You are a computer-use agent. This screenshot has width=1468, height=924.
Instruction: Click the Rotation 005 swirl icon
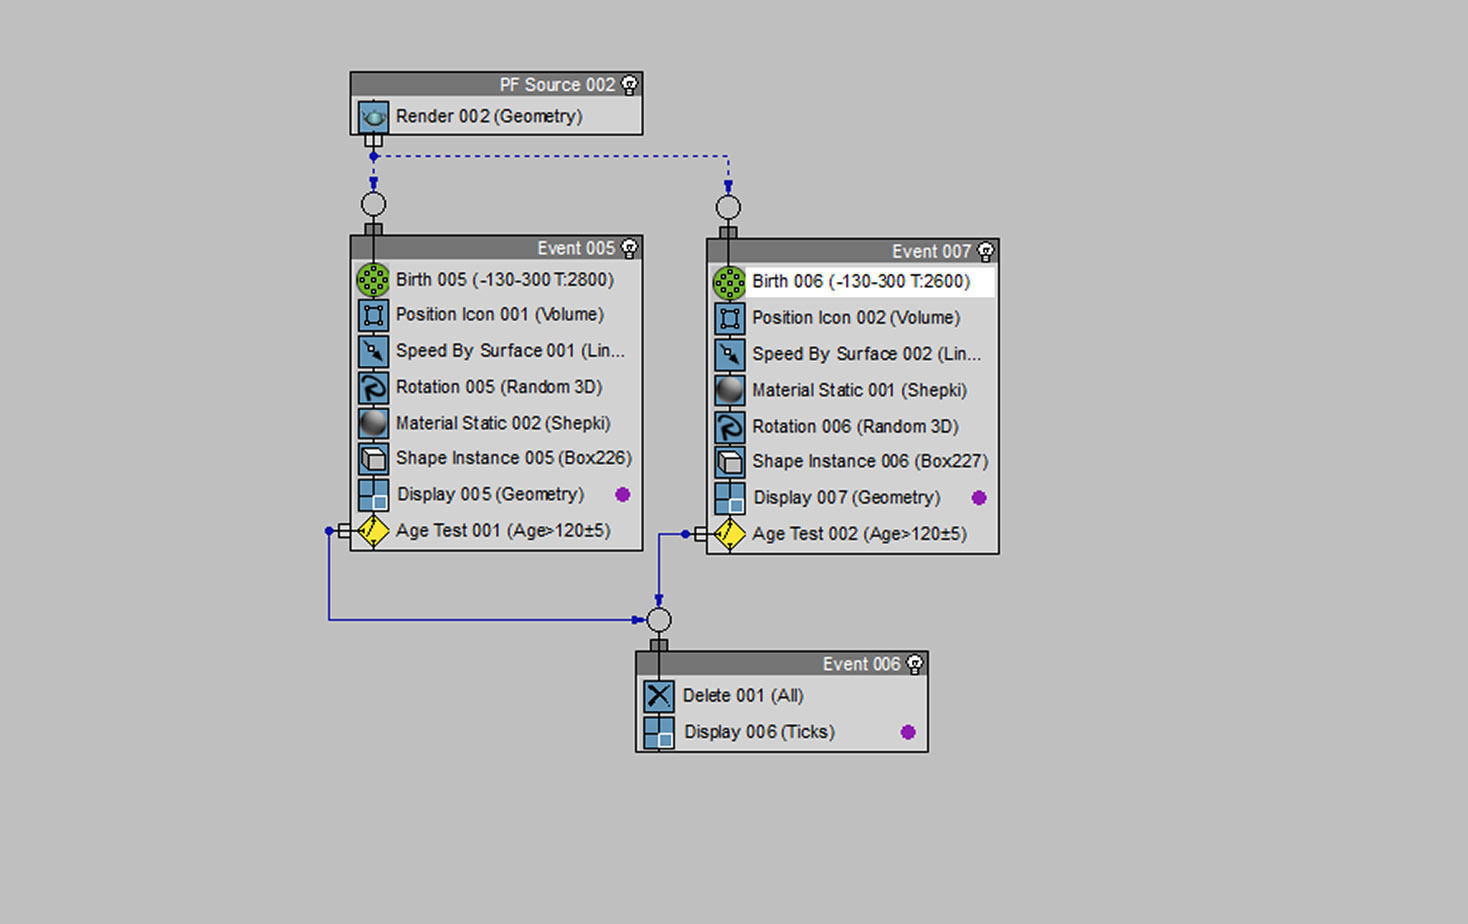373,388
